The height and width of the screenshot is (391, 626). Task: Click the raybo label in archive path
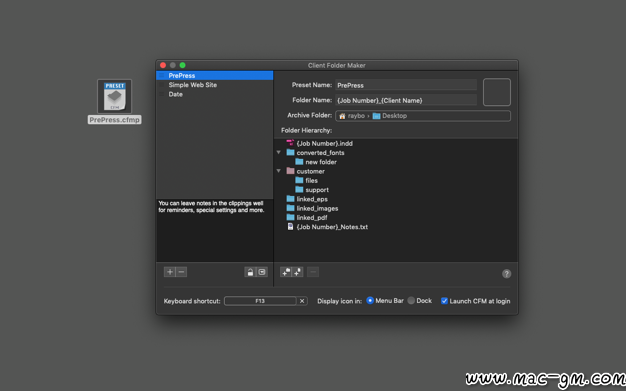(356, 116)
